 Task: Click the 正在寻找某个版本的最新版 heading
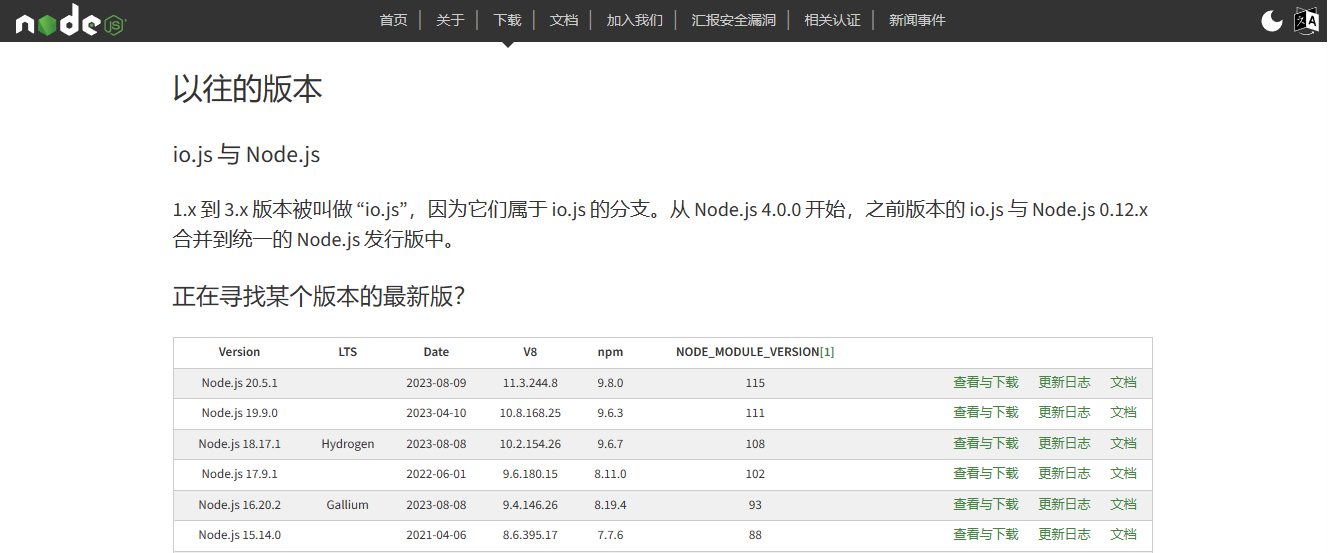click(318, 297)
